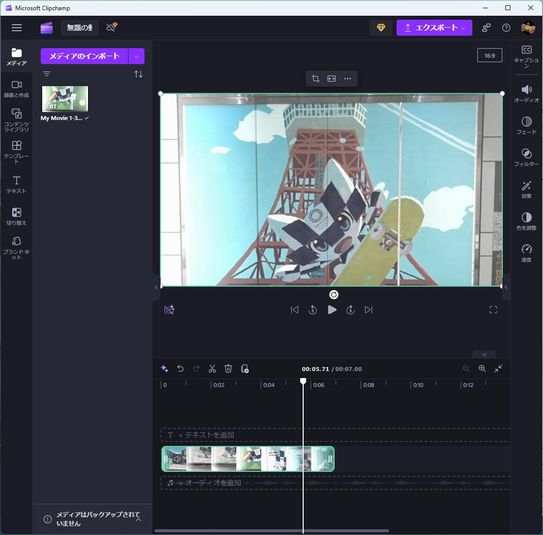Click the premium diamond icon

381,28
